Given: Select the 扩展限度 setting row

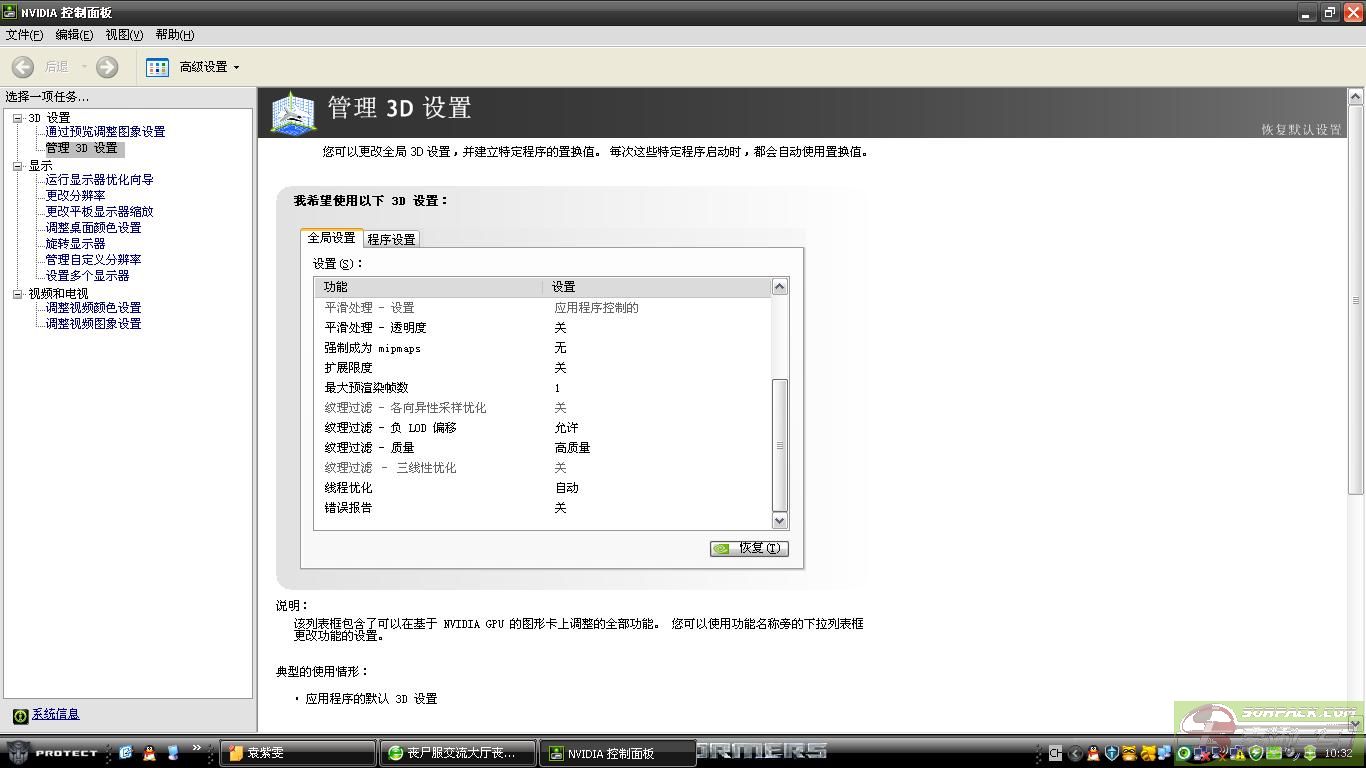Looking at the screenshot, I should coord(543,368).
